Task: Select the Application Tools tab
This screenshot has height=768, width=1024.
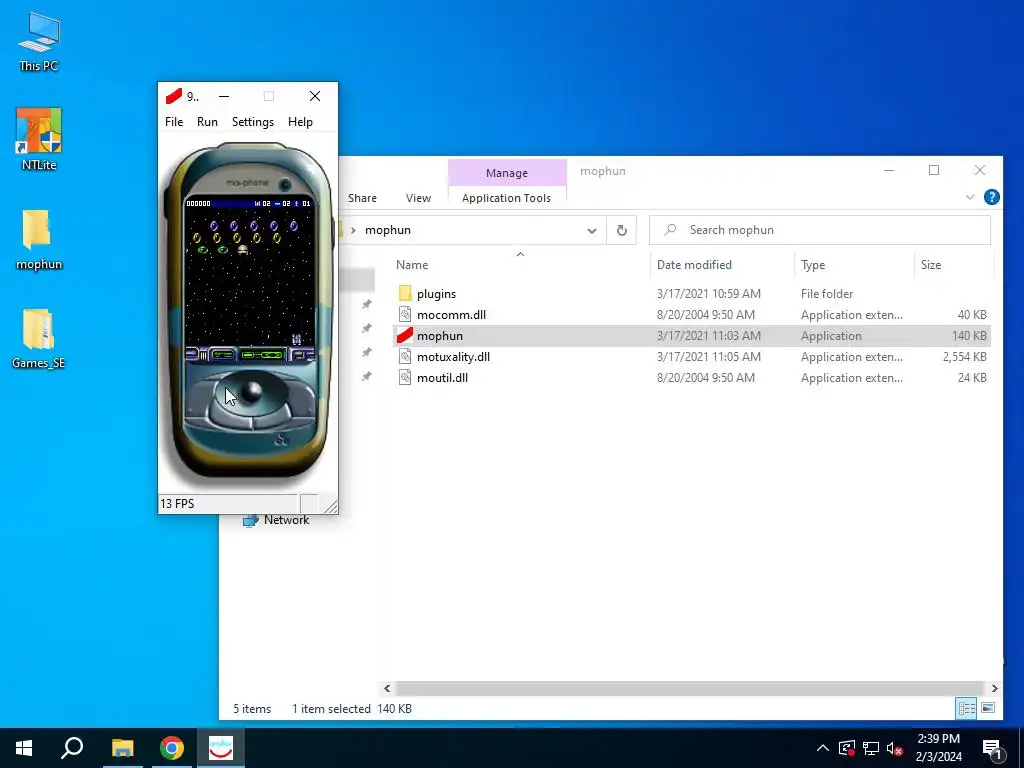Action: pyautogui.click(x=506, y=198)
